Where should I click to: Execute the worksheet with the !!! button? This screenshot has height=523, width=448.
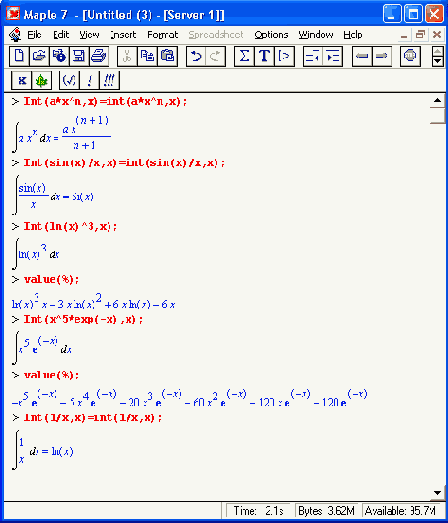109,80
